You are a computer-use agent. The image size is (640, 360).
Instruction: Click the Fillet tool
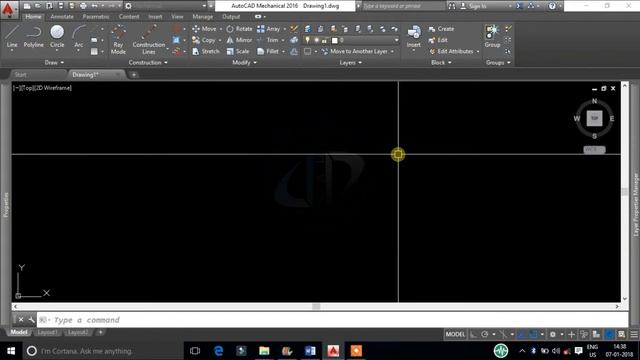[268, 51]
